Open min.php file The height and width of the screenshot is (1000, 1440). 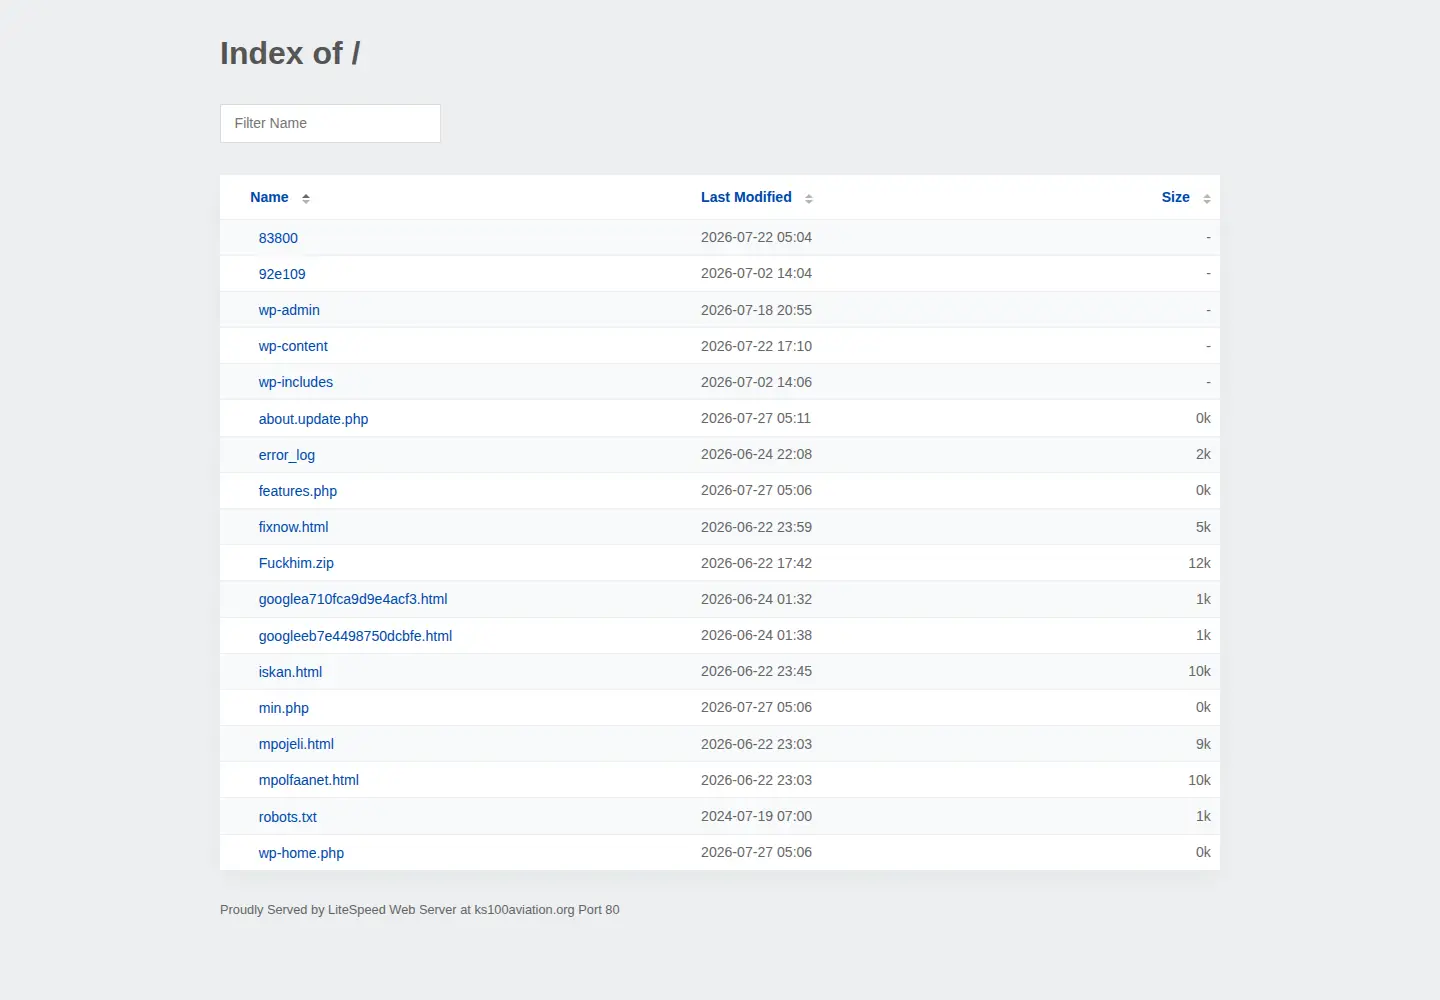(x=284, y=708)
